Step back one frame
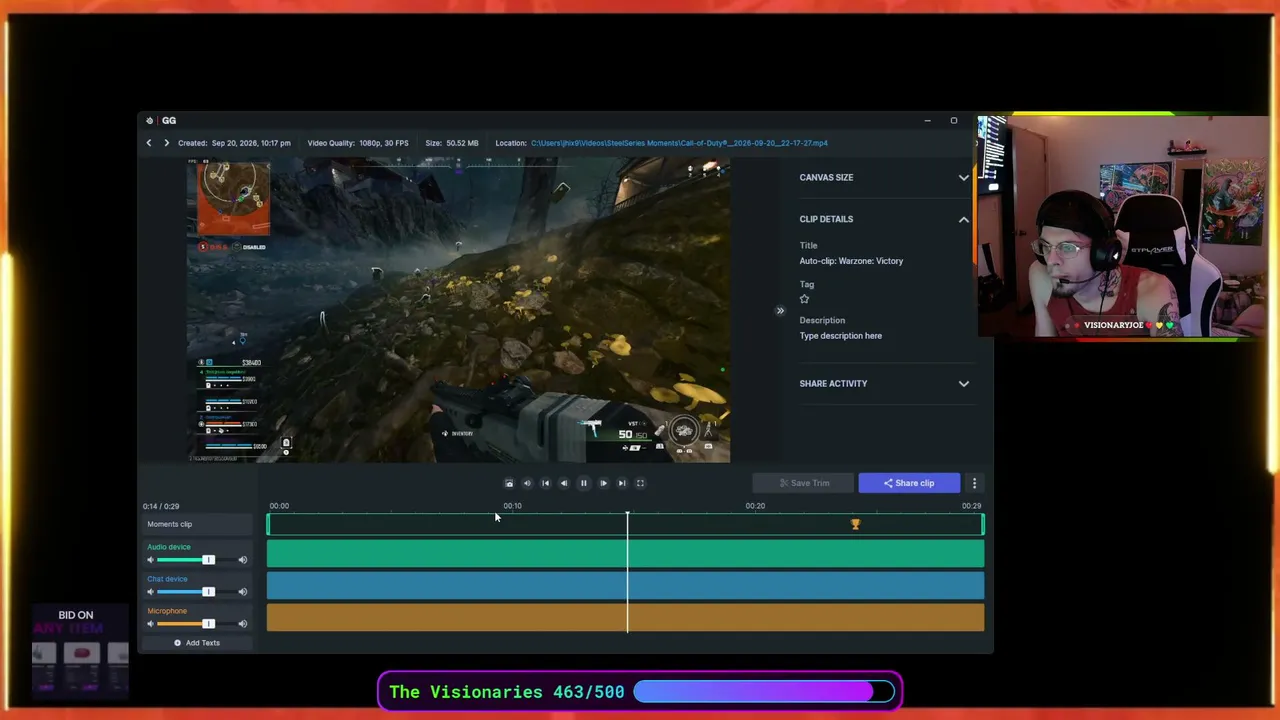The image size is (1280, 720). tap(564, 483)
